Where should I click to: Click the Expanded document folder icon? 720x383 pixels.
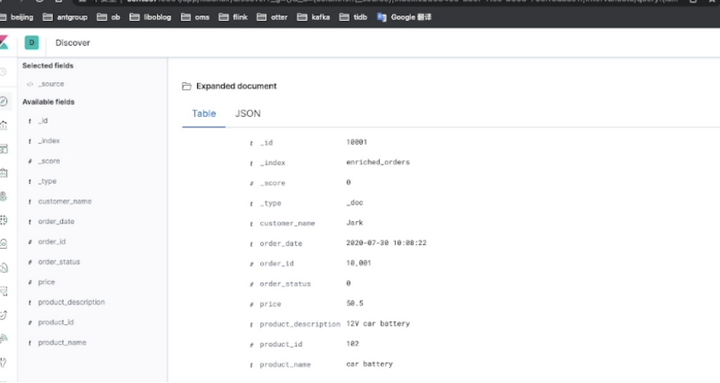click(x=186, y=86)
